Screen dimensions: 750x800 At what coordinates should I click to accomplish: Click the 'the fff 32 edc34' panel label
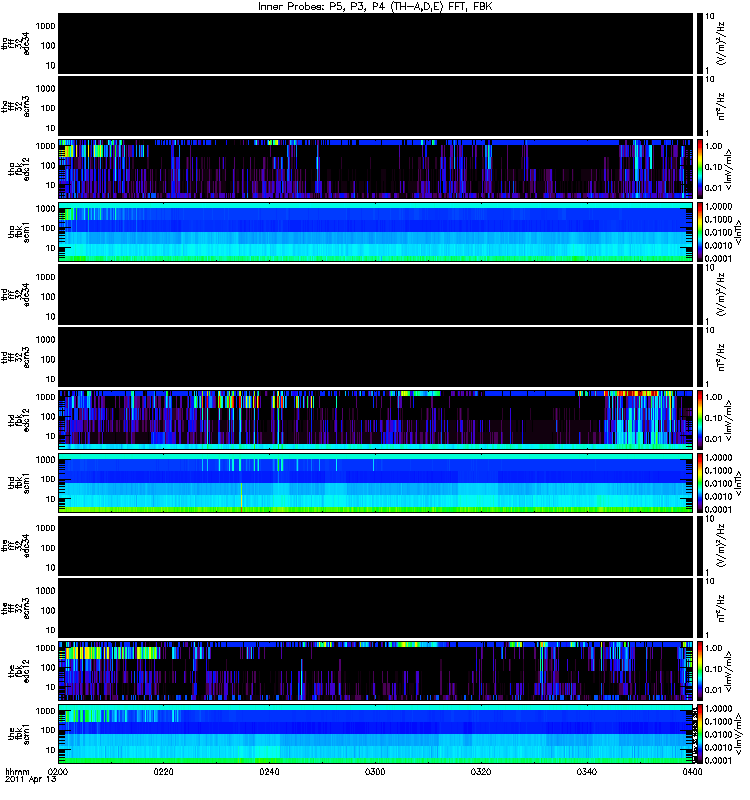point(16,546)
